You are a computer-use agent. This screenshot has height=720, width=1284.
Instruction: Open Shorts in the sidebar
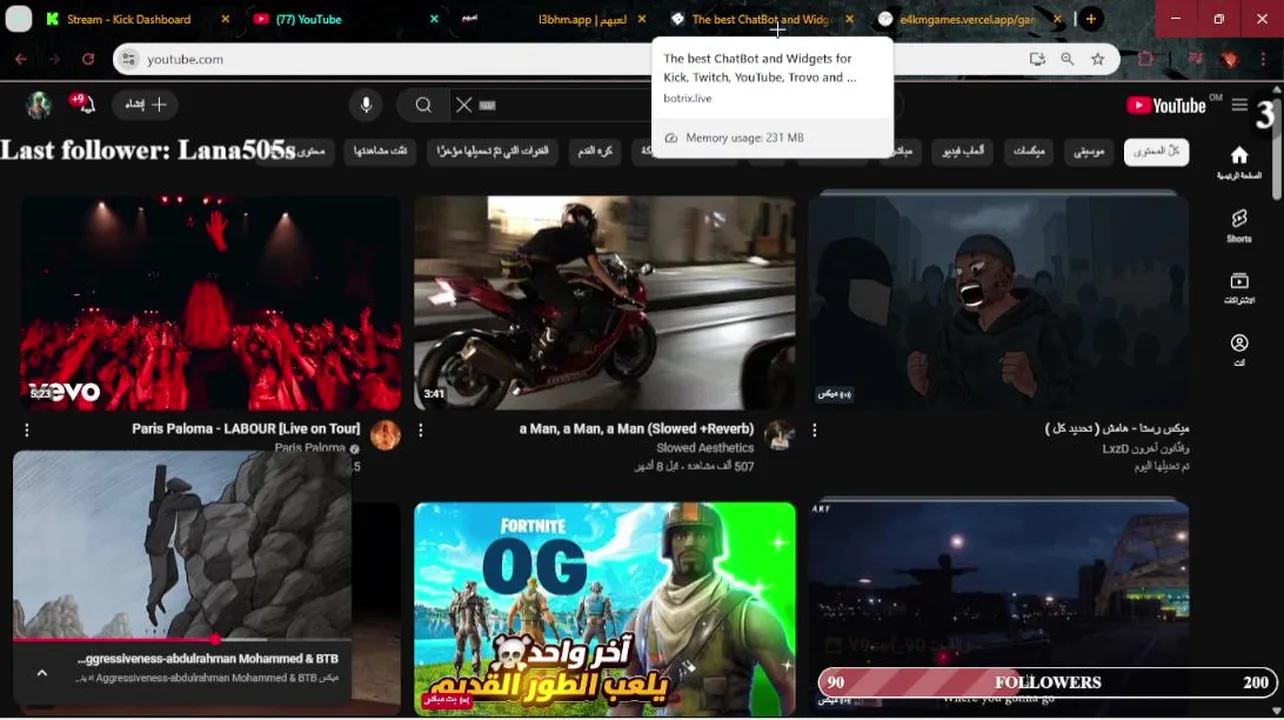1239,225
